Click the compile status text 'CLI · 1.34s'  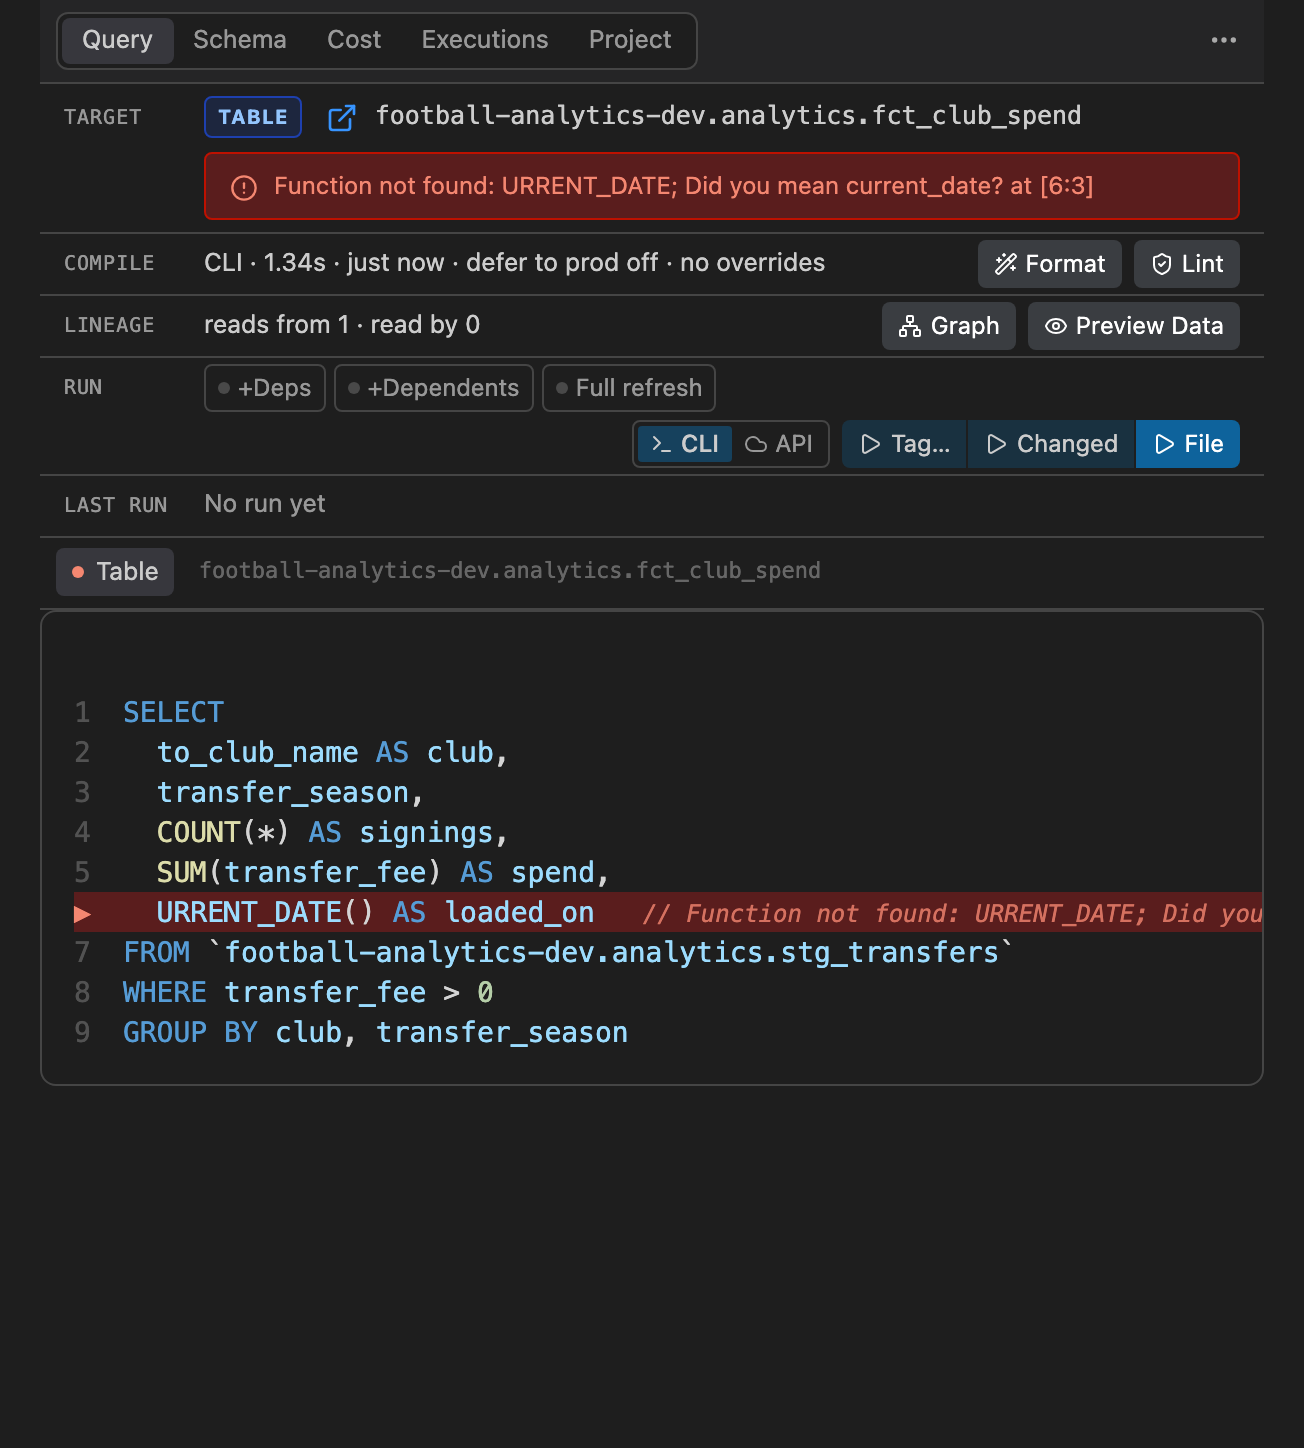tap(265, 263)
